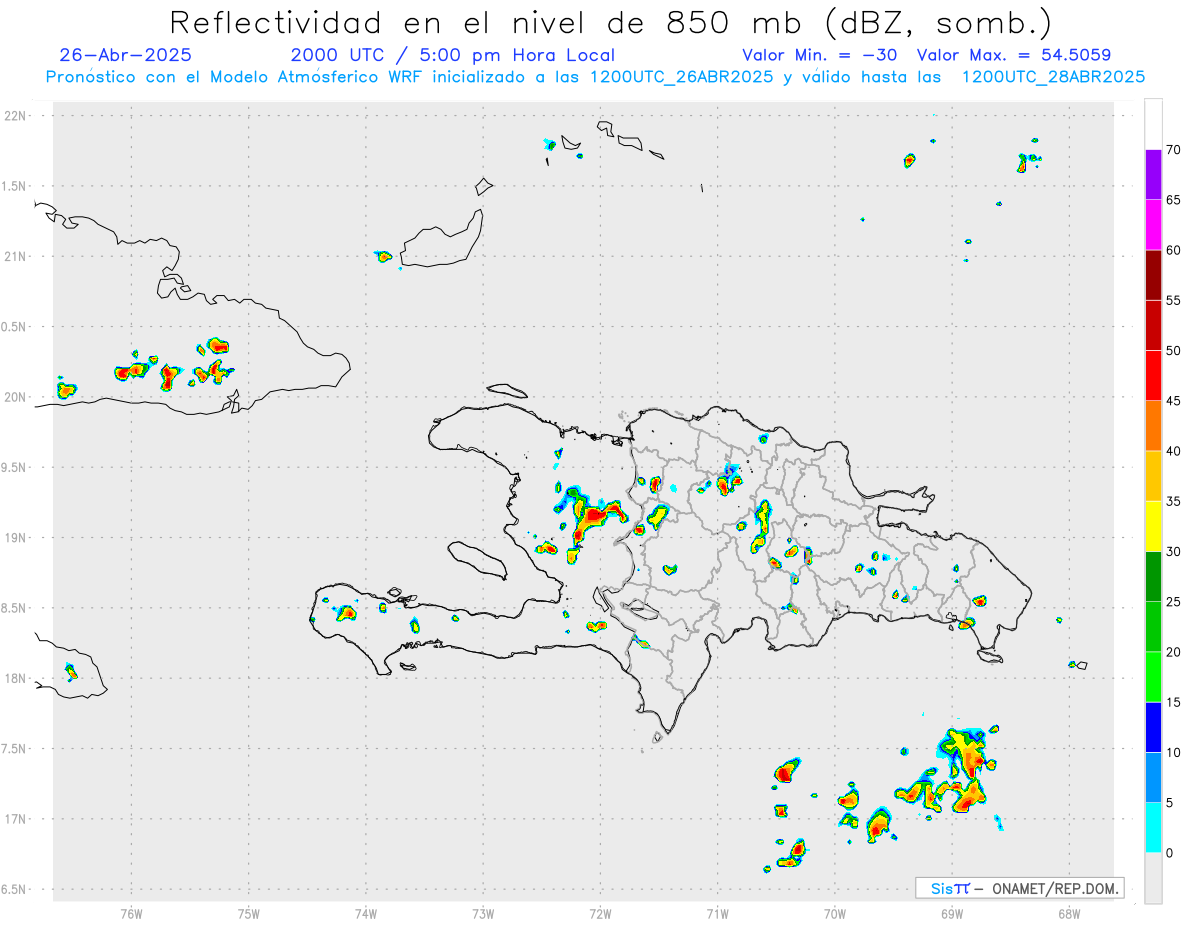Click the date text '26-Abr-2025'

click(125, 55)
